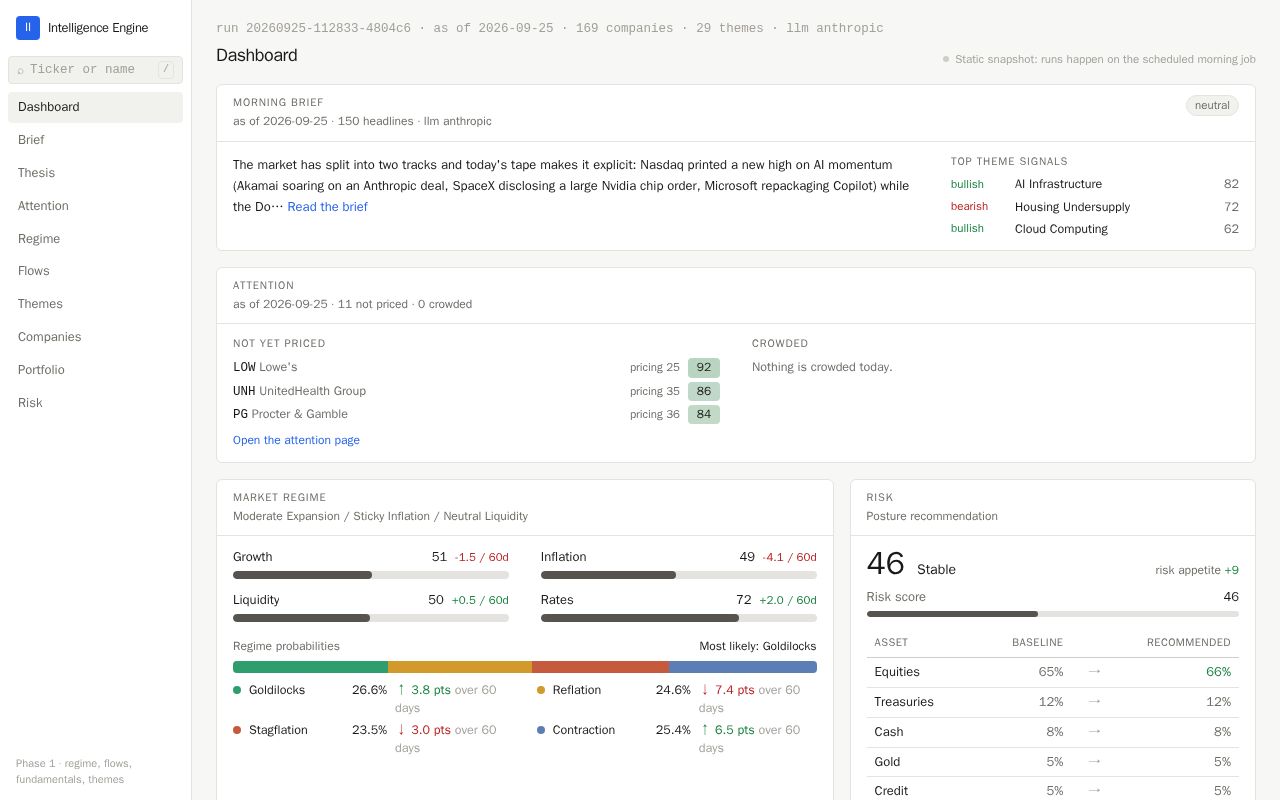This screenshot has height=800, width=1280.
Task: Click the search magnifier icon
Action: click(x=20, y=70)
